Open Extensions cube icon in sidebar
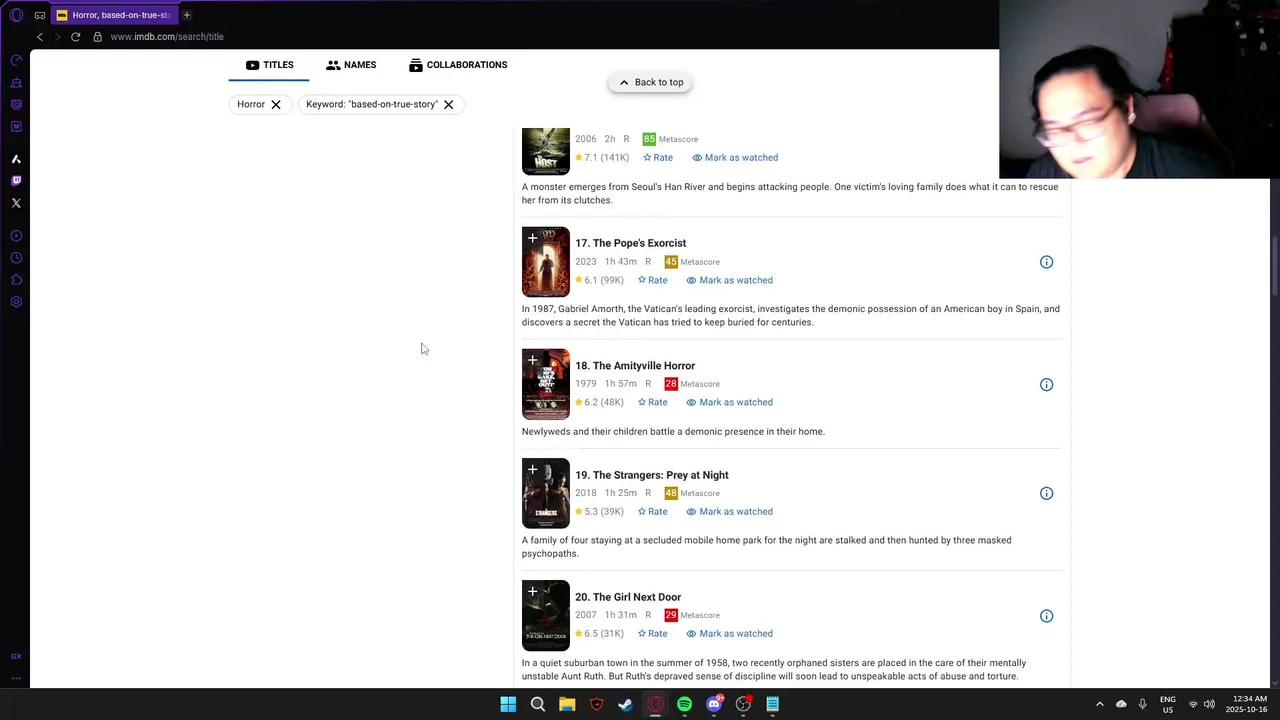Screen dimensions: 1280x720 [16, 280]
